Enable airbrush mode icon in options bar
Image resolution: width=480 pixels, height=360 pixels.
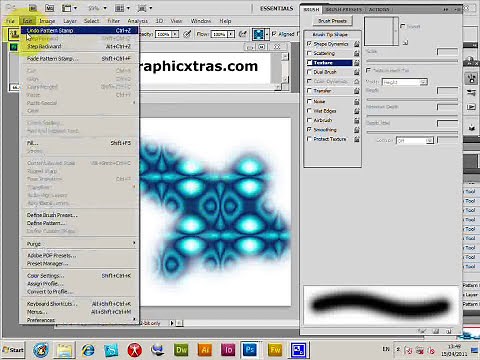[243, 34]
